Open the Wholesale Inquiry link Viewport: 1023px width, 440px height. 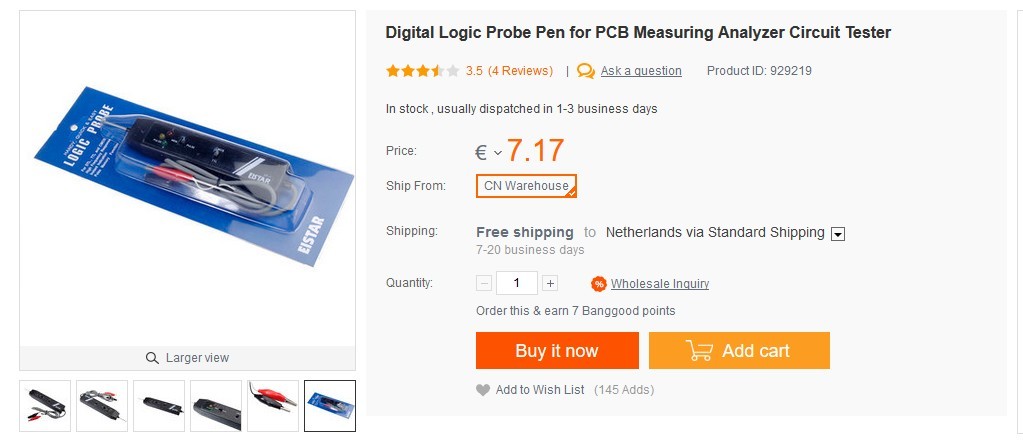[660, 284]
